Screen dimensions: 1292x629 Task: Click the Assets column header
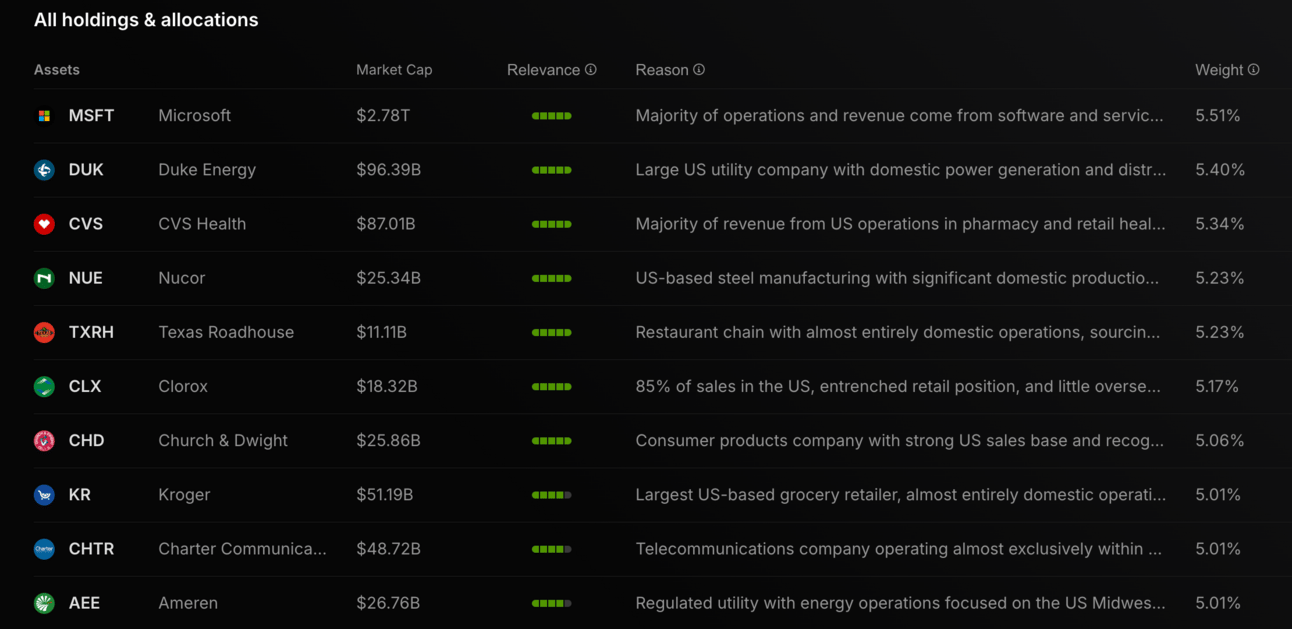(57, 70)
